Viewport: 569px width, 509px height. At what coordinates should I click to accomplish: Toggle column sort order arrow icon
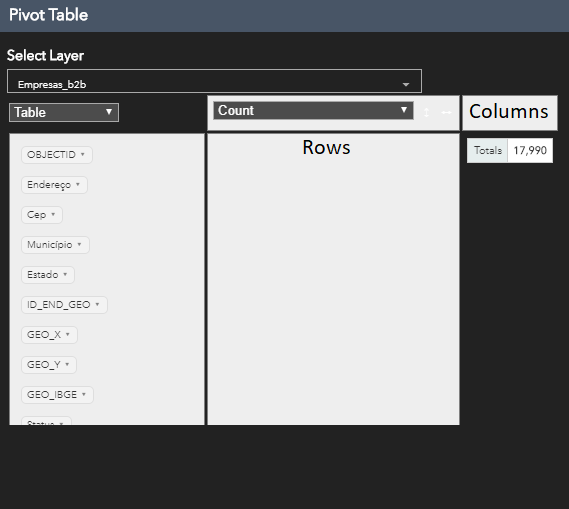[x=446, y=112]
